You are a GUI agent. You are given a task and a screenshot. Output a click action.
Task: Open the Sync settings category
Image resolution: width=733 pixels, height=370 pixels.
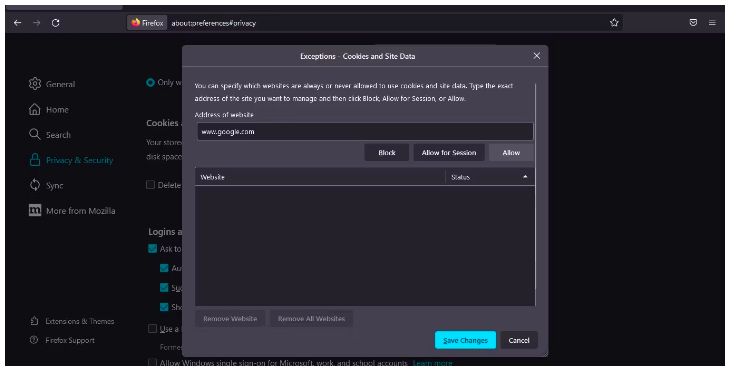pyautogui.click(x=55, y=186)
